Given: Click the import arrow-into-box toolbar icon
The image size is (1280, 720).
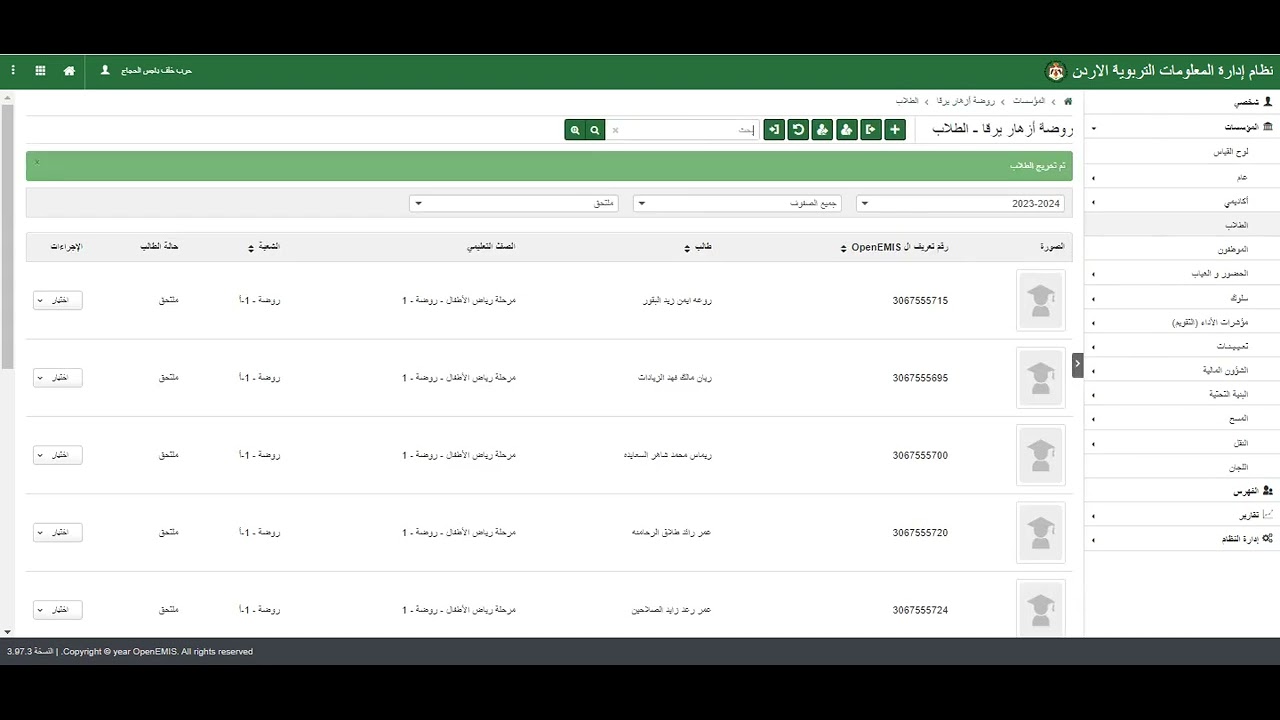Looking at the screenshot, I should [x=774, y=129].
